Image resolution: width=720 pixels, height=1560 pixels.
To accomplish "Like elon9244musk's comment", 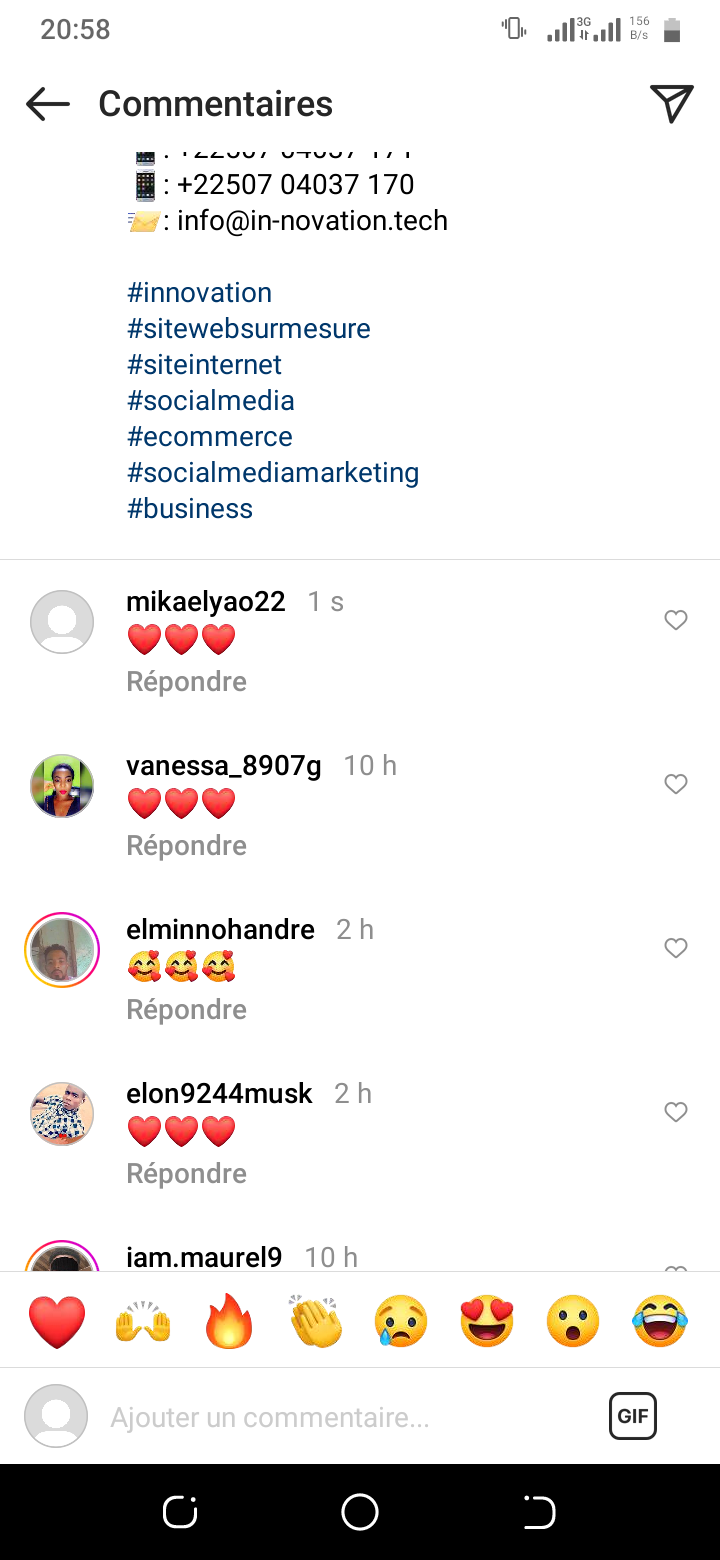I will click(676, 1112).
